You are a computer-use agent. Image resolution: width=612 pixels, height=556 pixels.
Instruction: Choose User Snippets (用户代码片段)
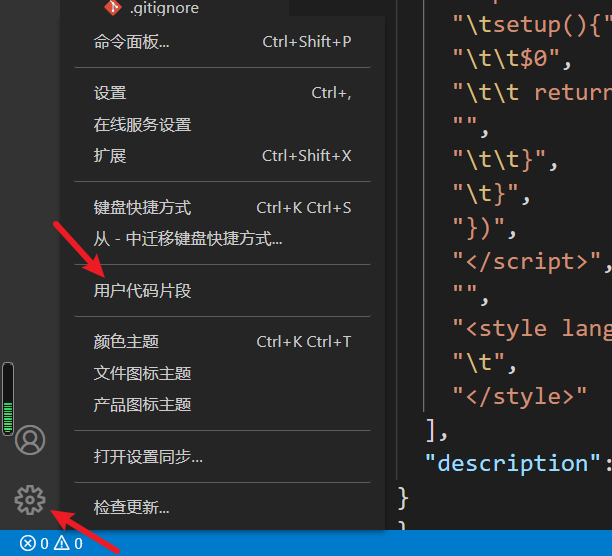click(x=222, y=291)
